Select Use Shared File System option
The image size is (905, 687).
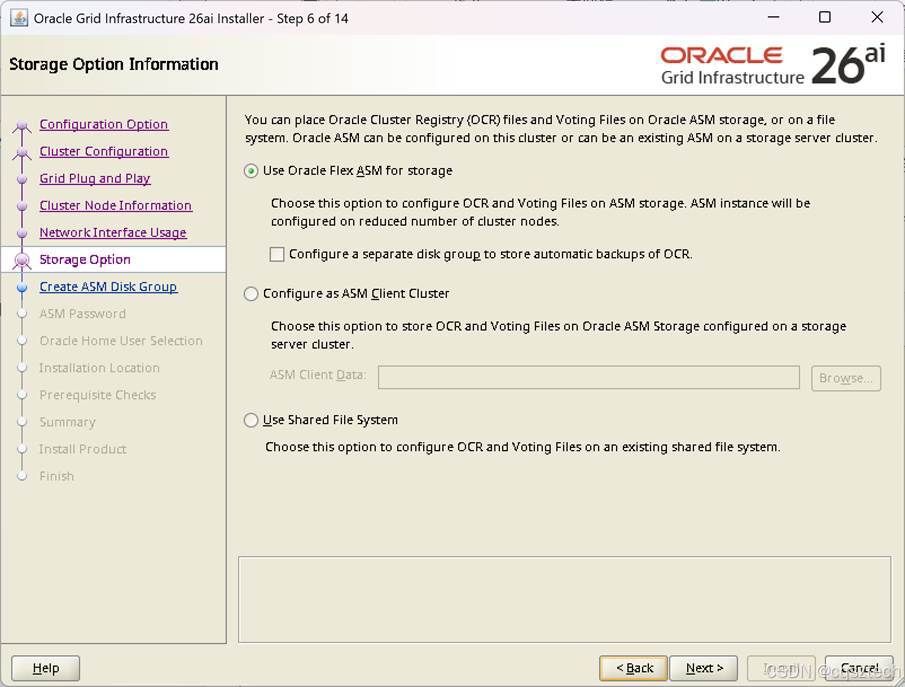[x=250, y=420]
